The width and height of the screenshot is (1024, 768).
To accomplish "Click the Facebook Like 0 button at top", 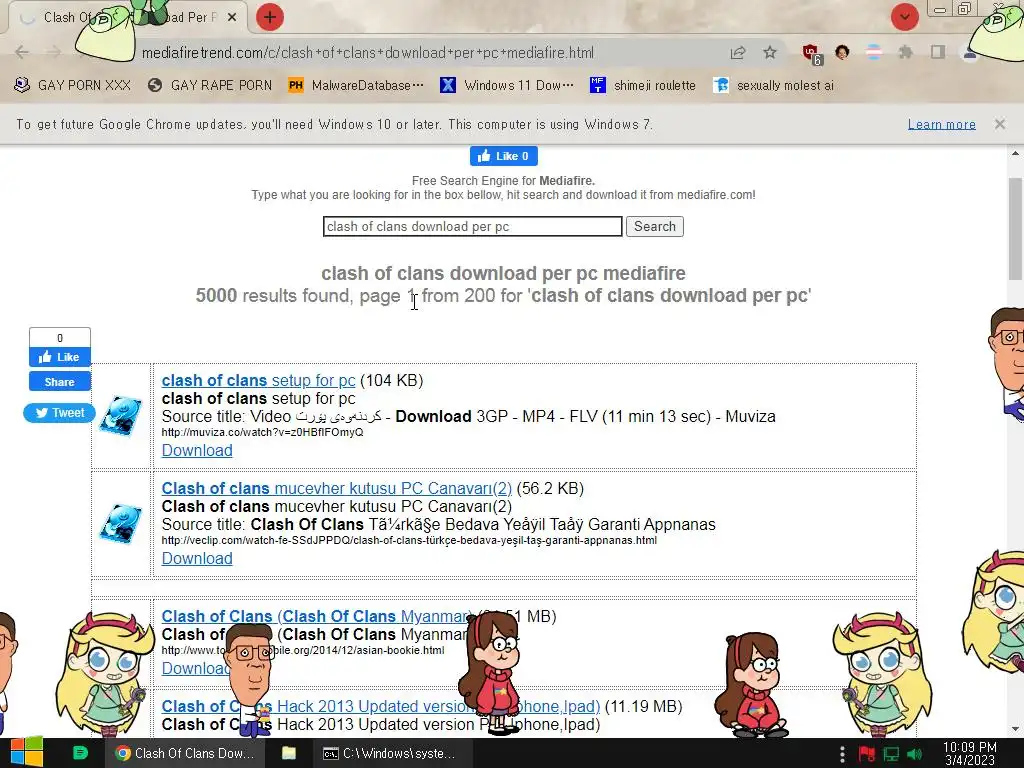I will pyautogui.click(x=504, y=156).
